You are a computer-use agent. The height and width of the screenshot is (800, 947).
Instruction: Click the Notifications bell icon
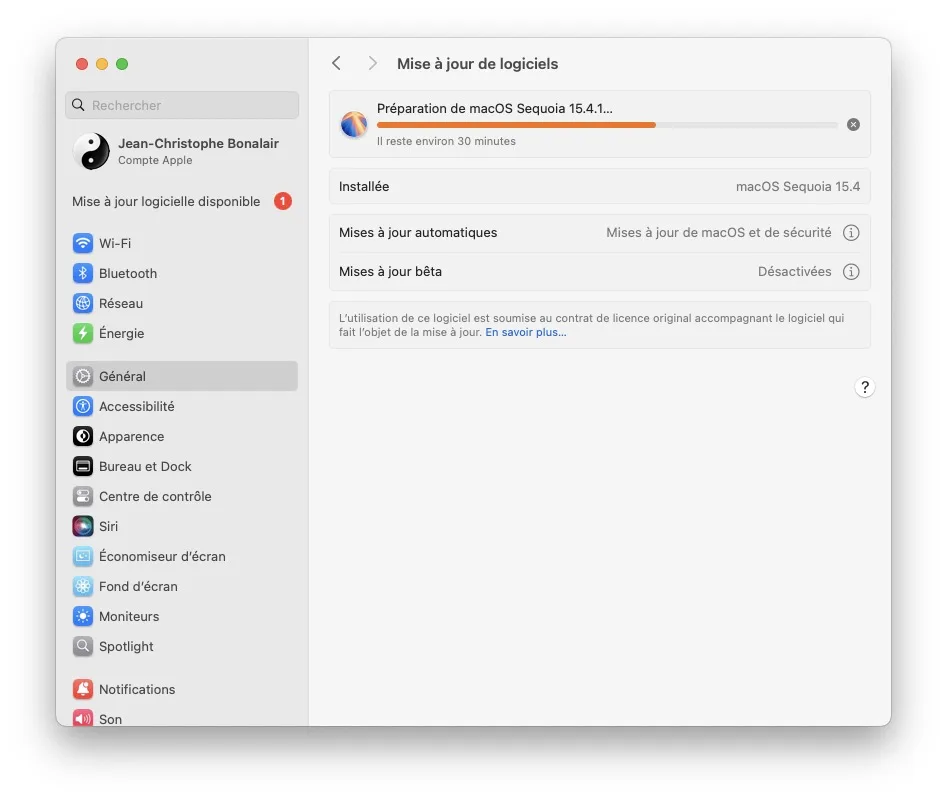click(83, 689)
